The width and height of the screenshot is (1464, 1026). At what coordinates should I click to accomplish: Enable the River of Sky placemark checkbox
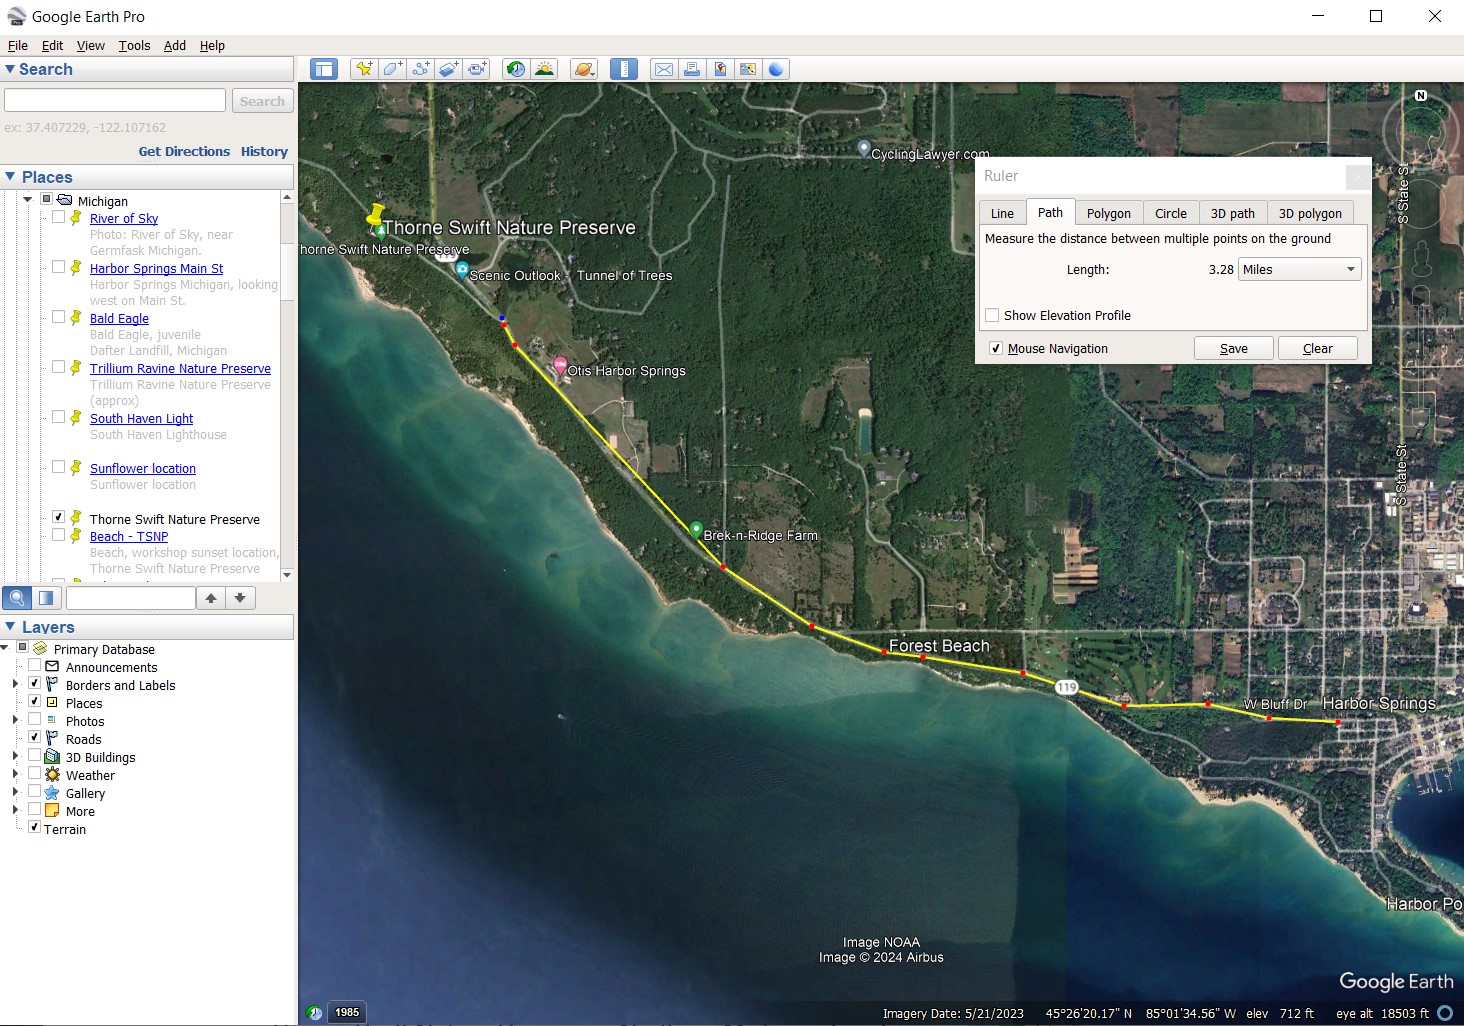(x=58, y=217)
